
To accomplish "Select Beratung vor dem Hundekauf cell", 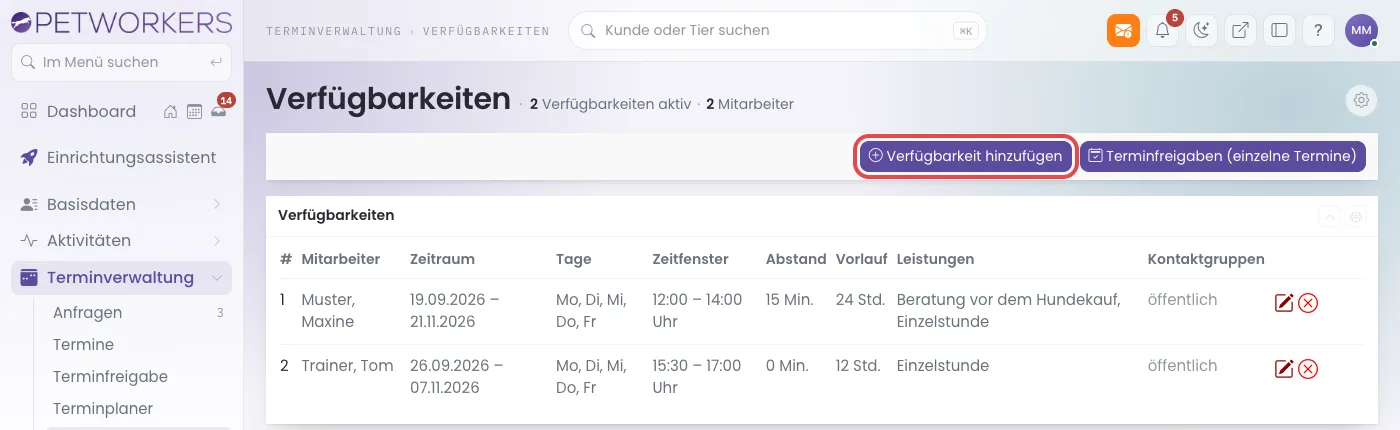I will pos(1008,310).
